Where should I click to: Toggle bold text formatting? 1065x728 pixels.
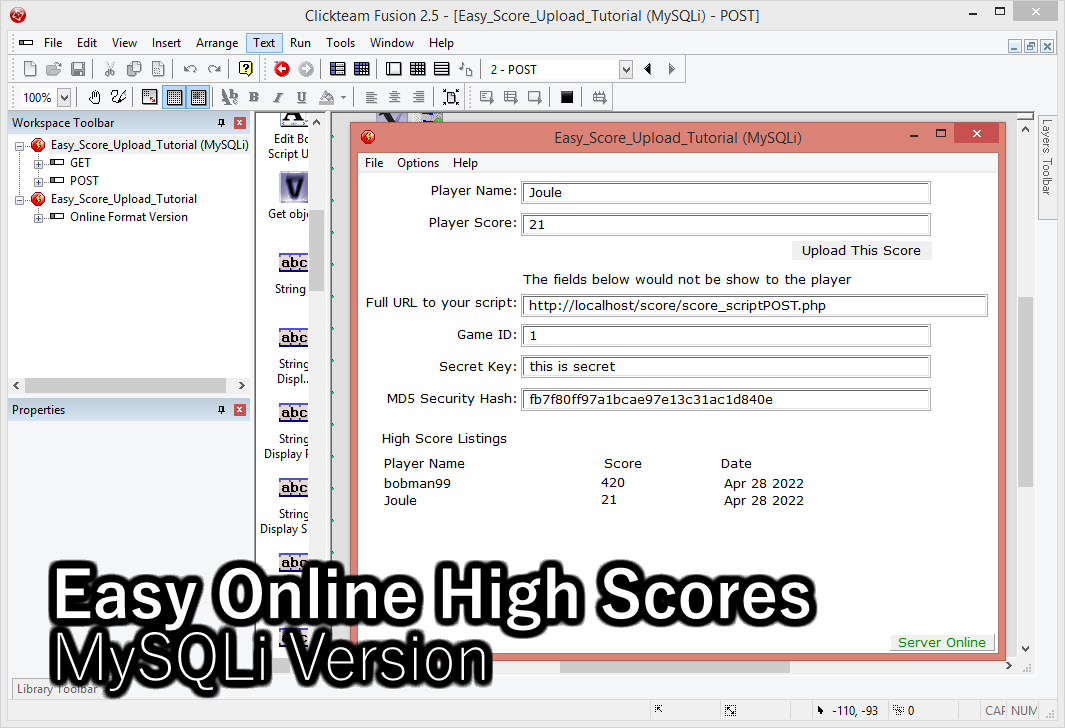254,98
